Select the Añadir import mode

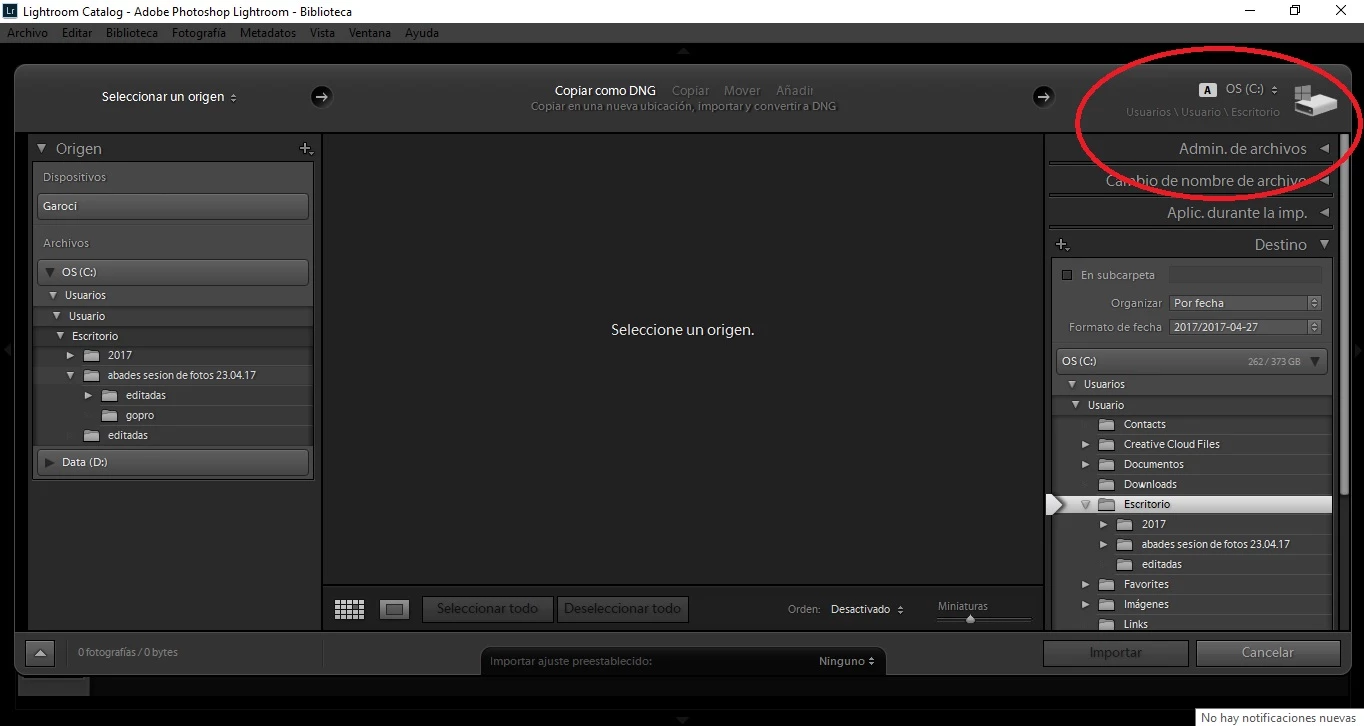coord(795,90)
